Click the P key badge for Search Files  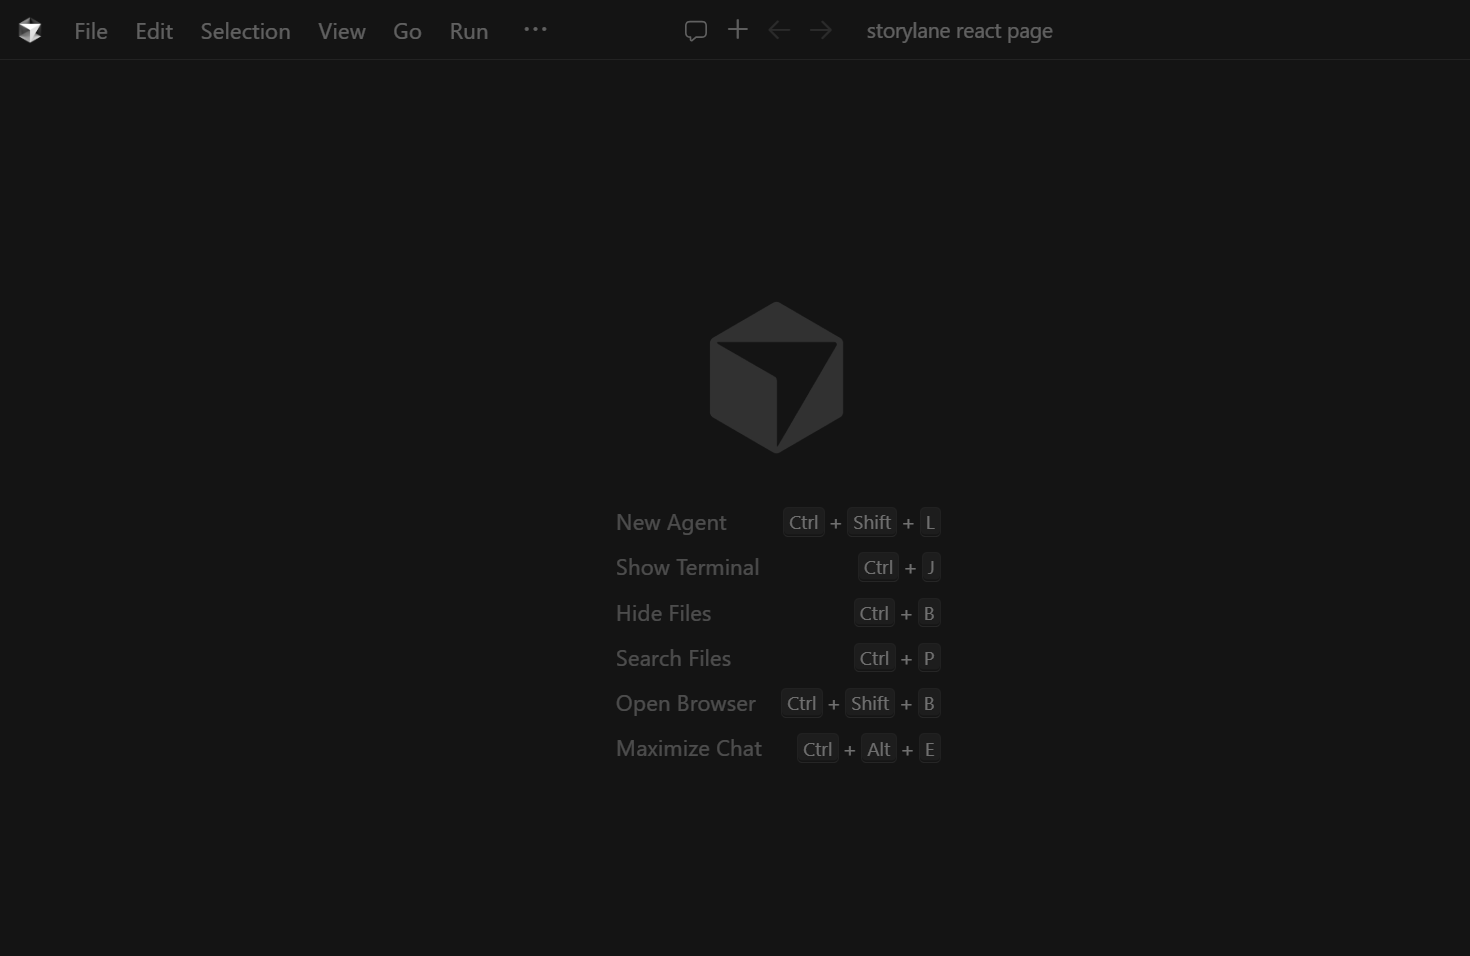pos(929,659)
